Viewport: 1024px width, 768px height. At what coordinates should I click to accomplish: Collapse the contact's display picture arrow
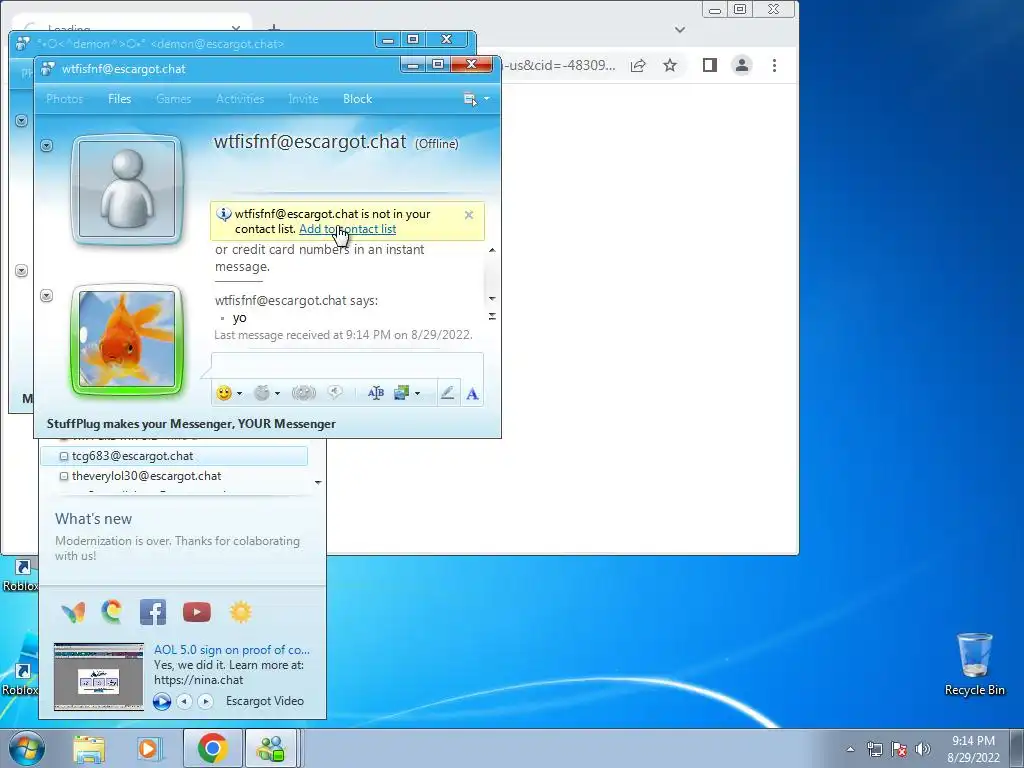[46, 146]
